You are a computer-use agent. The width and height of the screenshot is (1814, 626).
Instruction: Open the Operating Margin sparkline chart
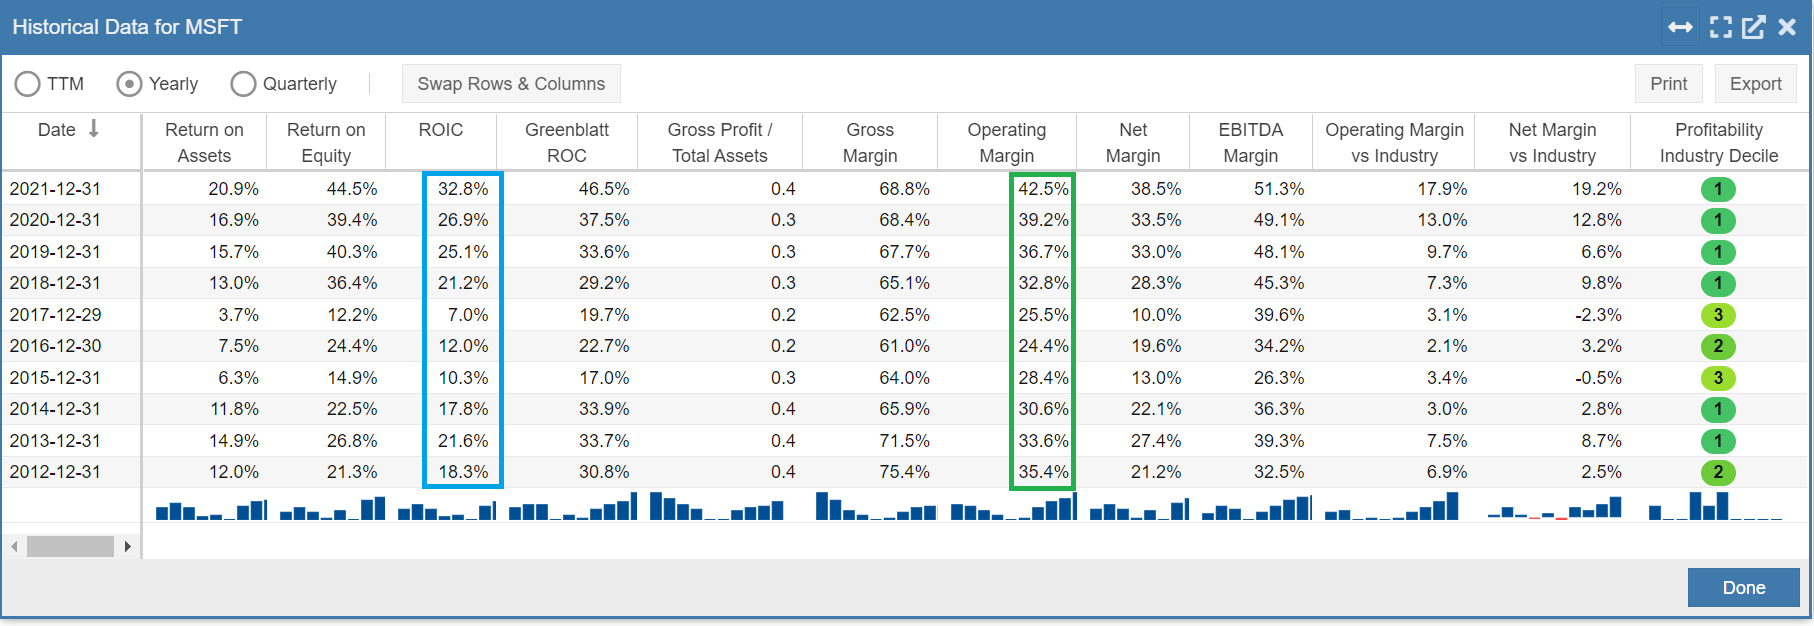click(x=1013, y=507)
